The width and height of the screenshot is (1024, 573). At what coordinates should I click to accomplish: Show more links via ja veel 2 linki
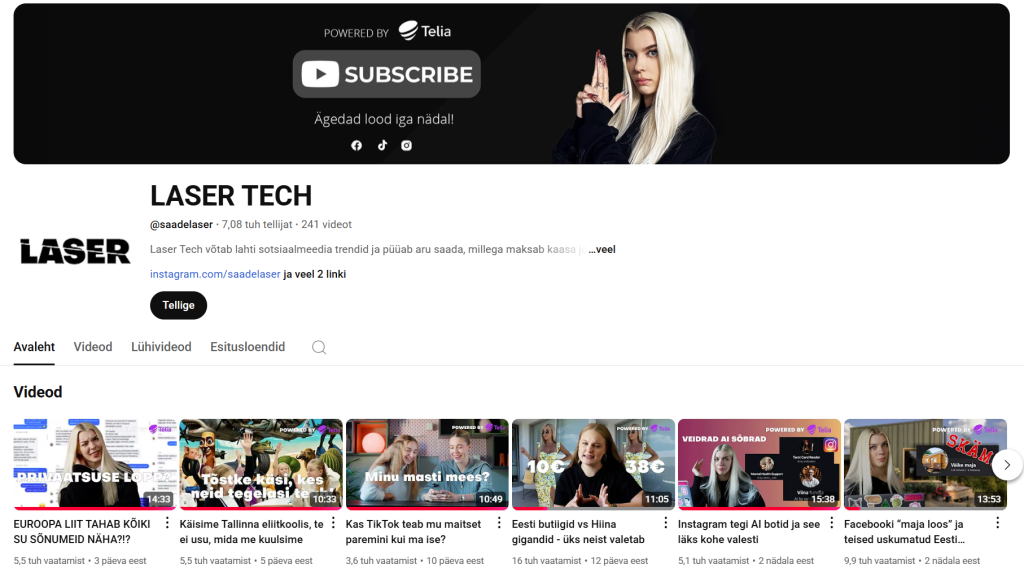pyautogui.click(x=315, y=274)
